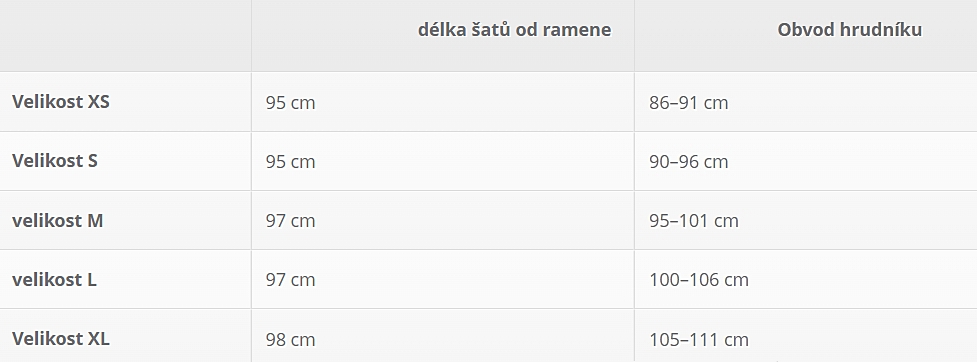Select the 'Velikost S' row label
The image size is (977, 362).
[55, 161]
